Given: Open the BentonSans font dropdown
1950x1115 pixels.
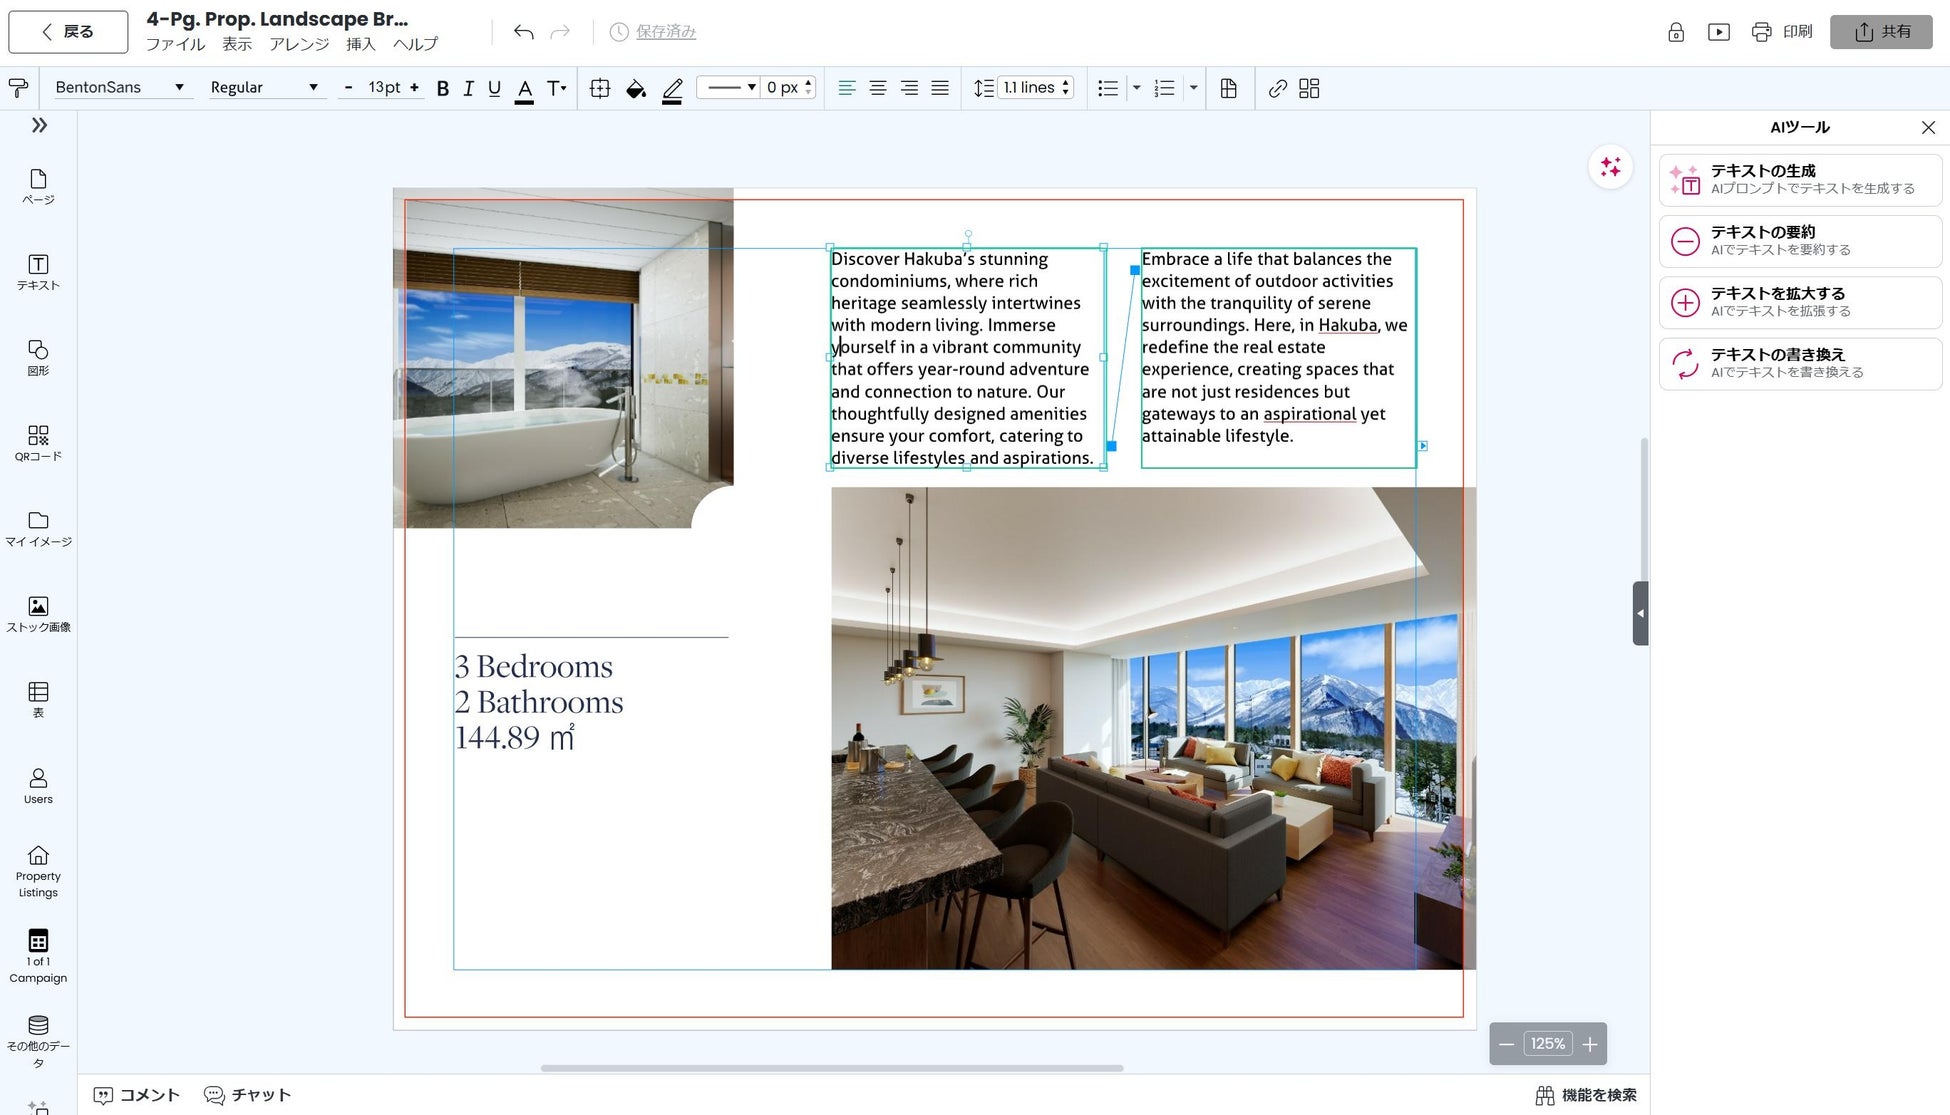Looking at the screenshot, I should coord(120,88).
